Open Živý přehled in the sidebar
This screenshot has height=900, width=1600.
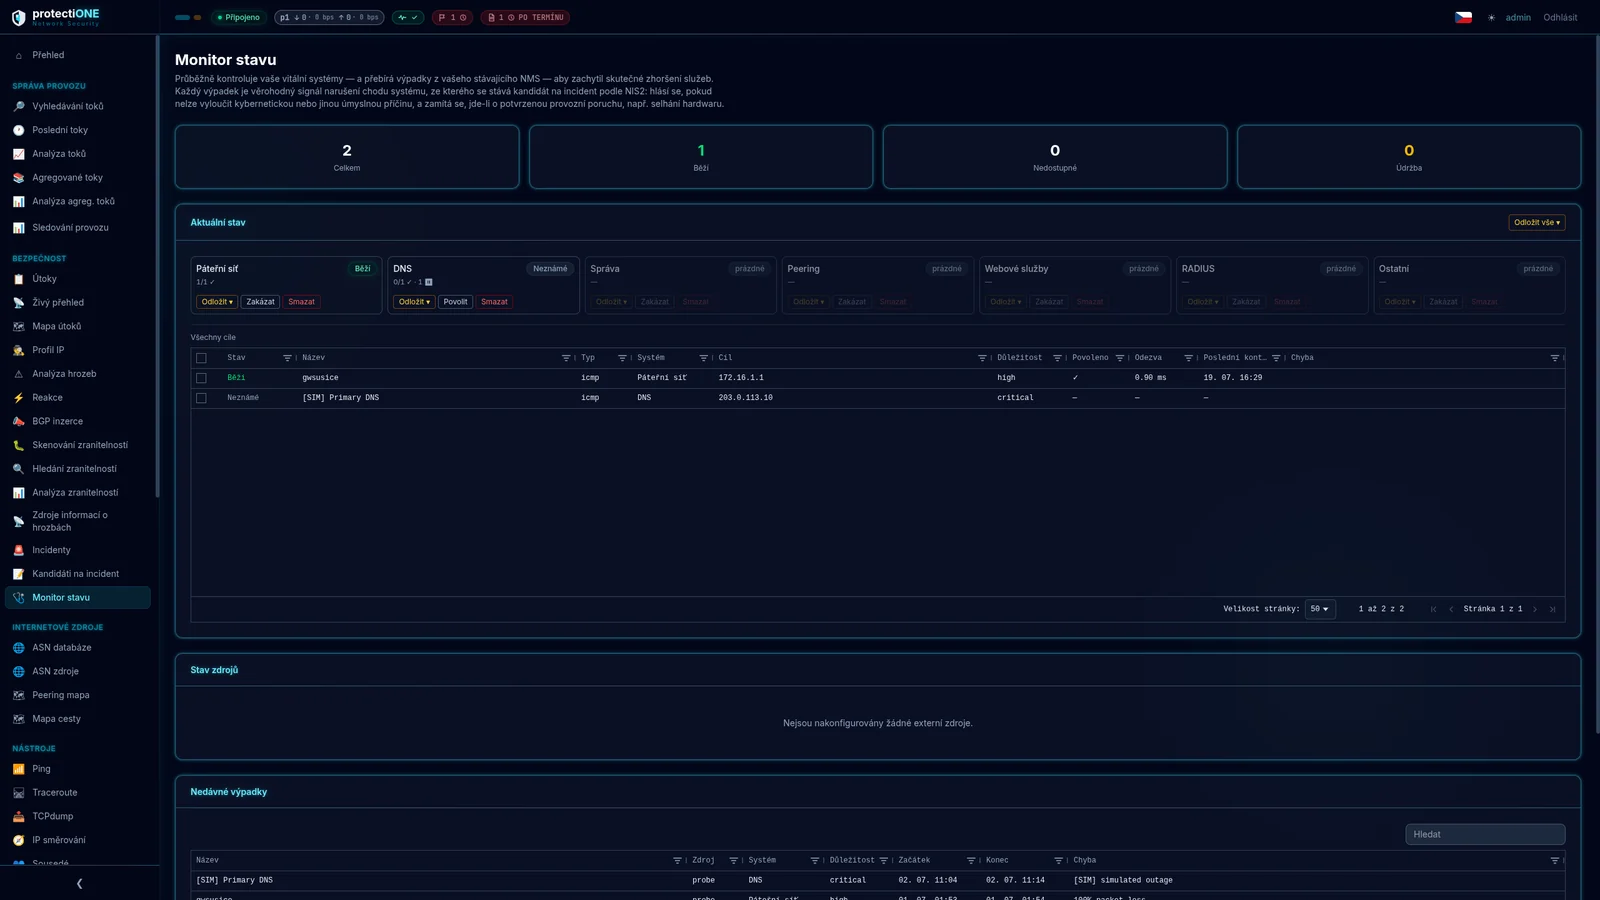pyautogui.click(x=78, y=303)
